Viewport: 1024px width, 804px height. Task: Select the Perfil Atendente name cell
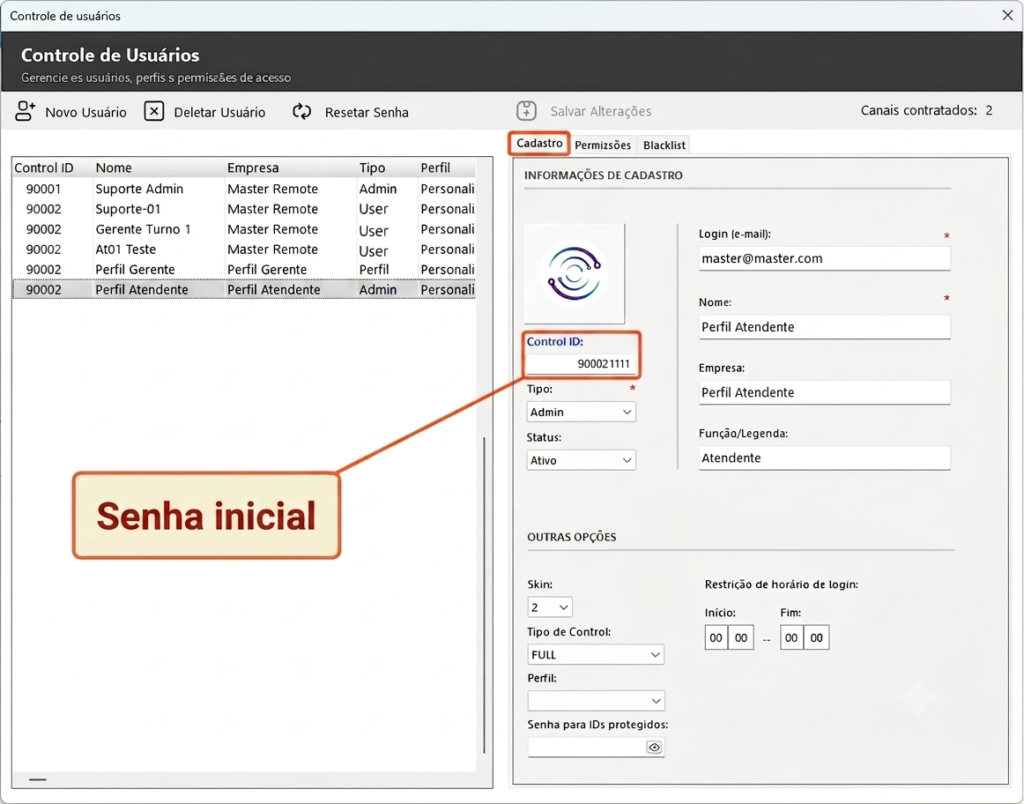(x=141, y=289)
